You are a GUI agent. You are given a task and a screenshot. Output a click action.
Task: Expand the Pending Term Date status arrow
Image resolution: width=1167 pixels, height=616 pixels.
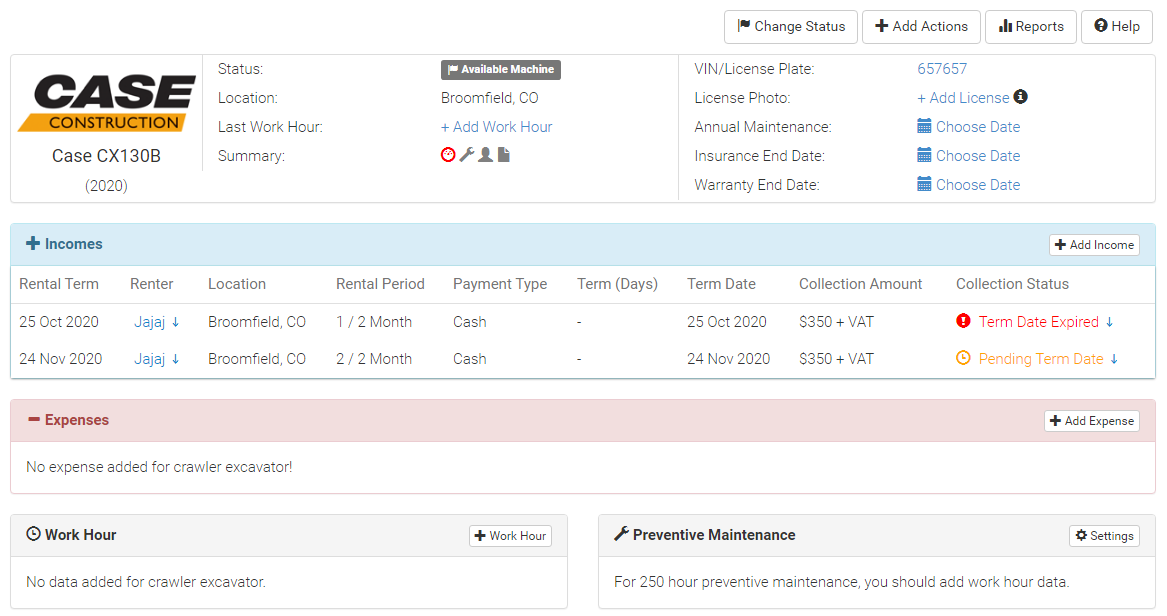(1113, 358)
